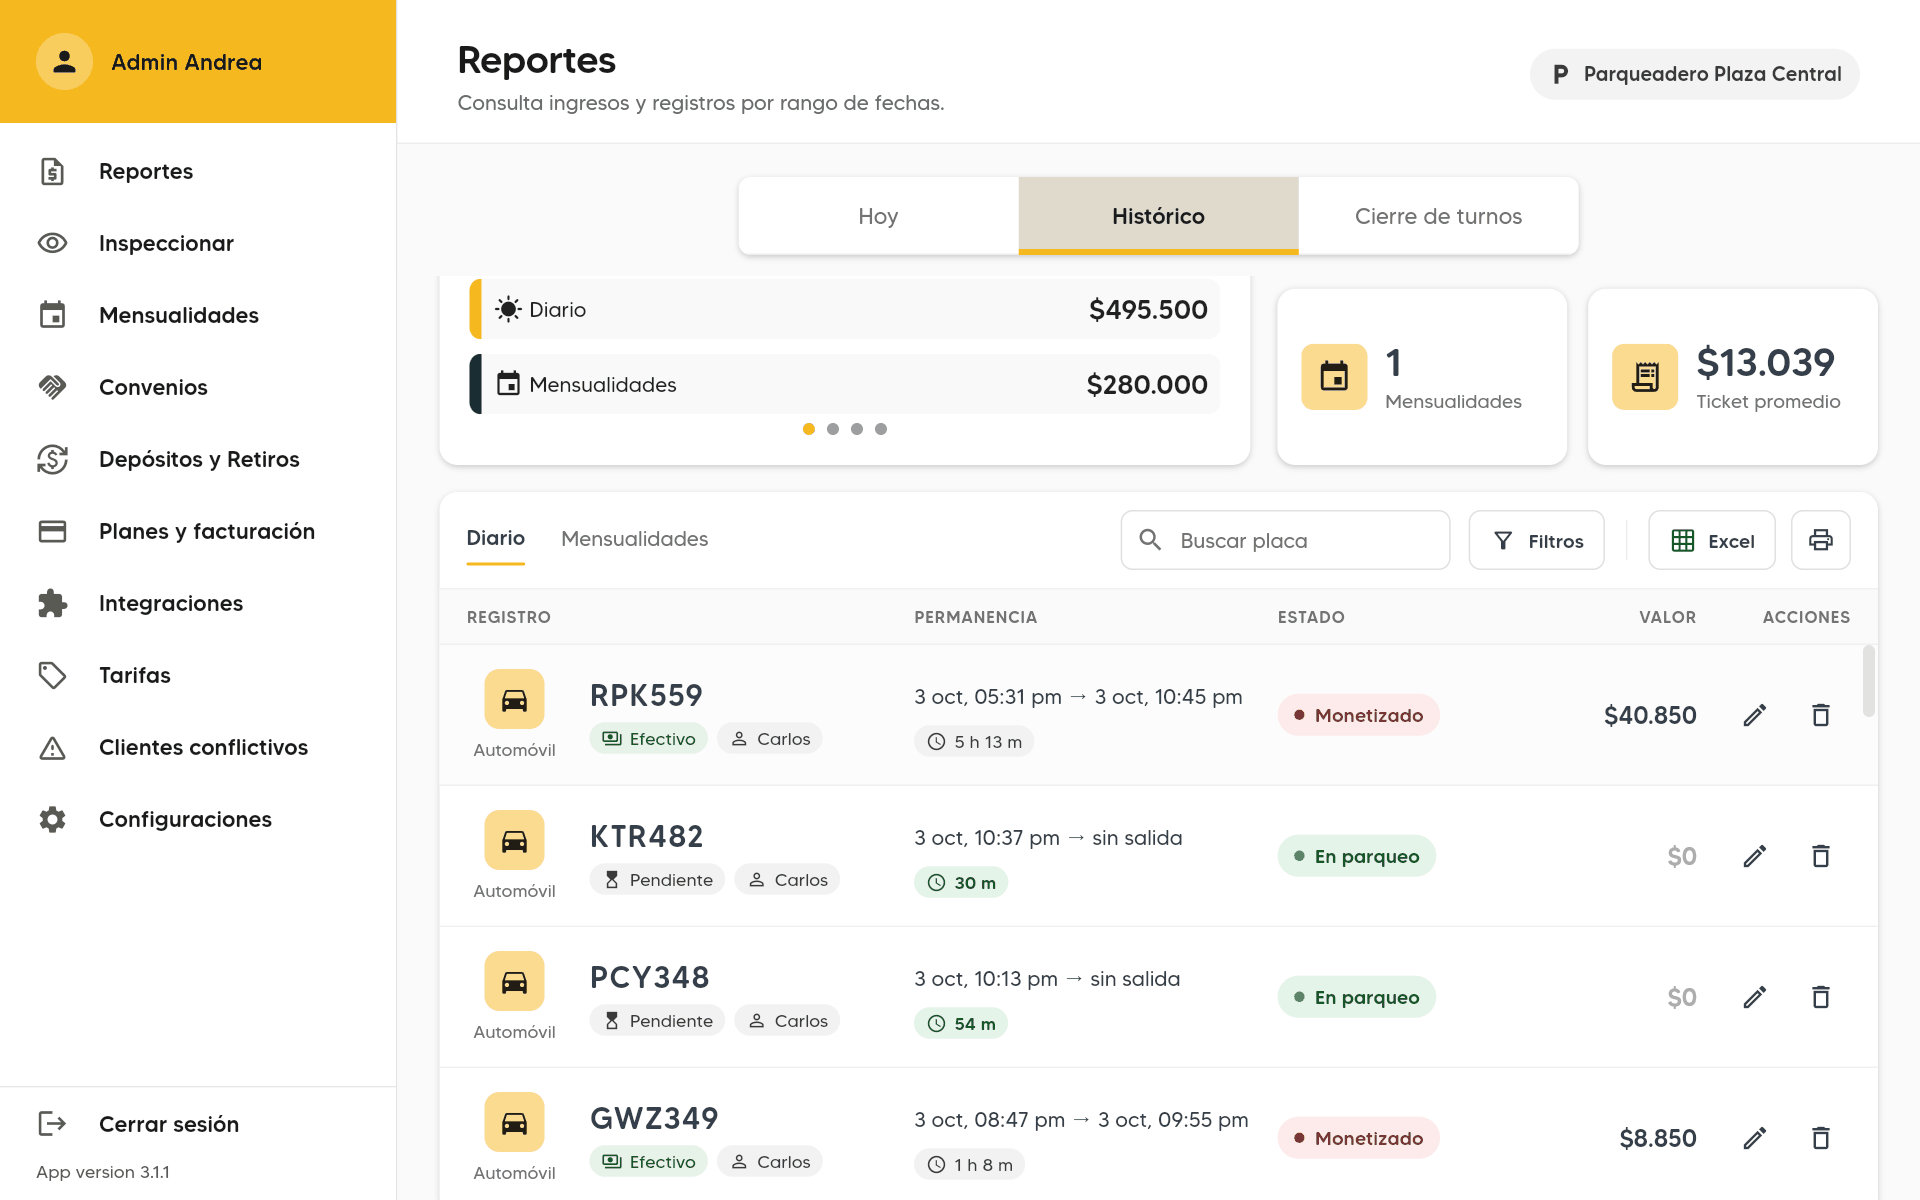
Task: Click the Cerrar sesión logout icon
Action: [52, 1124]
